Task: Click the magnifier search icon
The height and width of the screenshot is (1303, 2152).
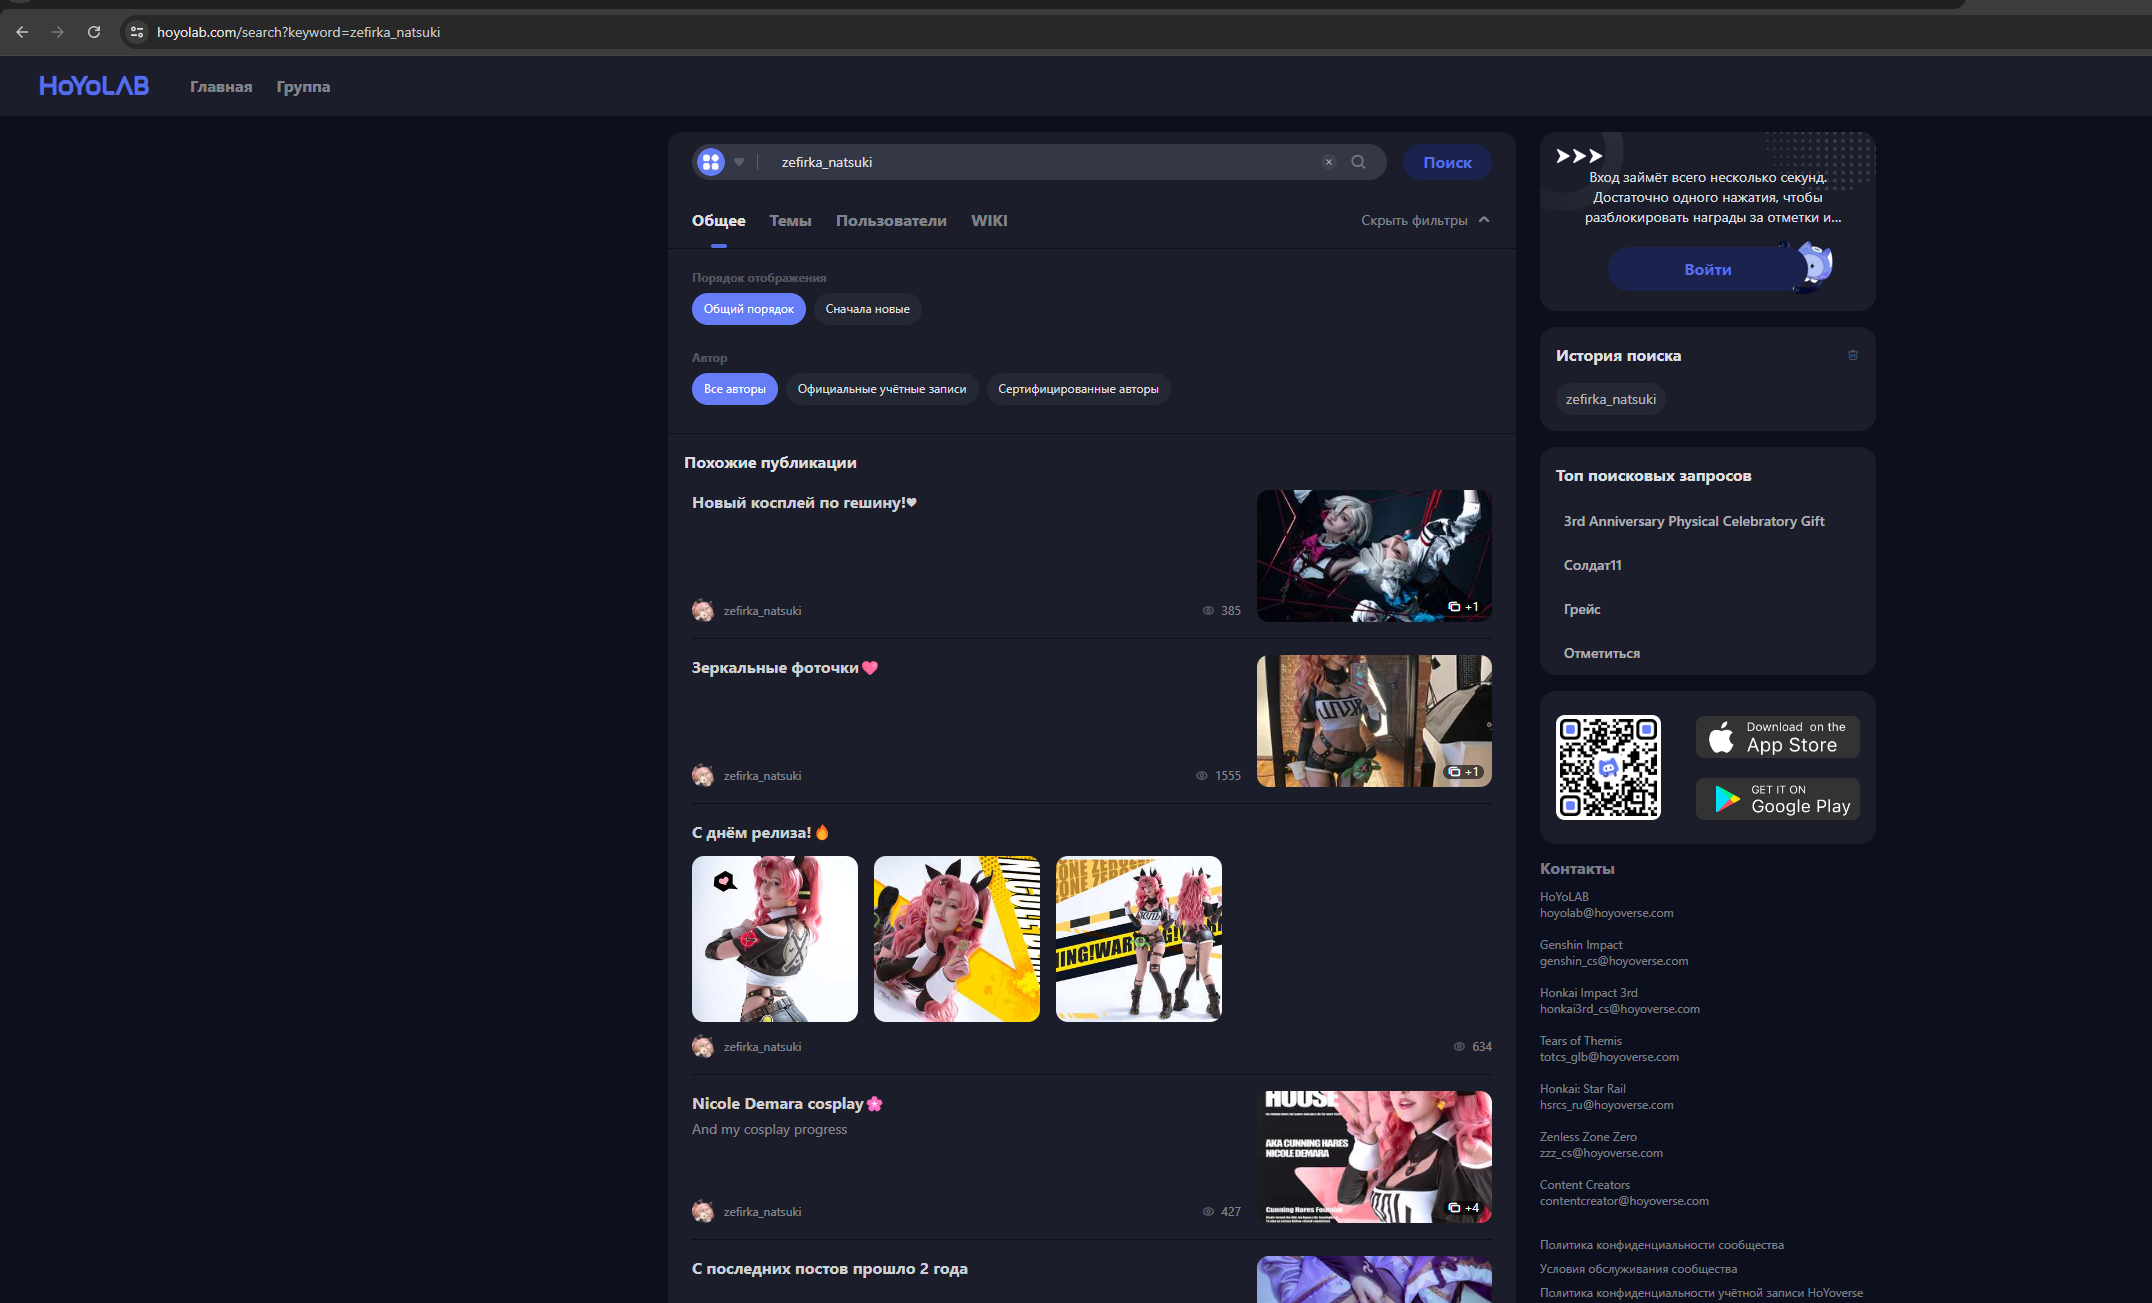Action: 1358,162
